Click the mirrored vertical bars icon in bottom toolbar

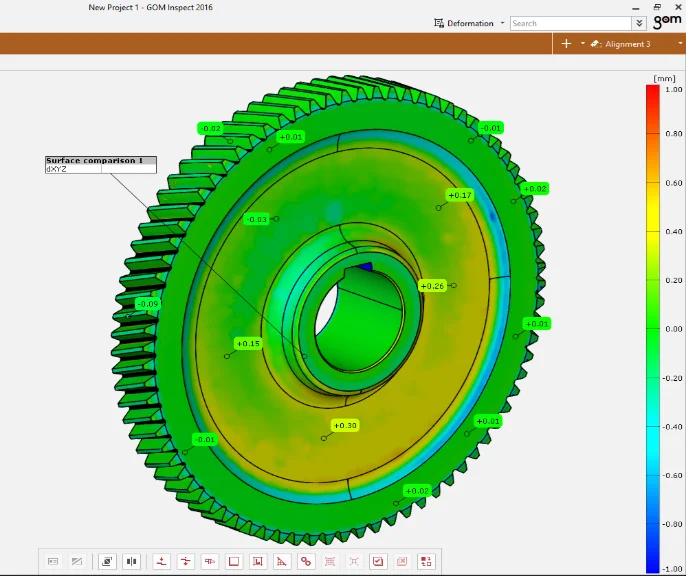(131, 562)
